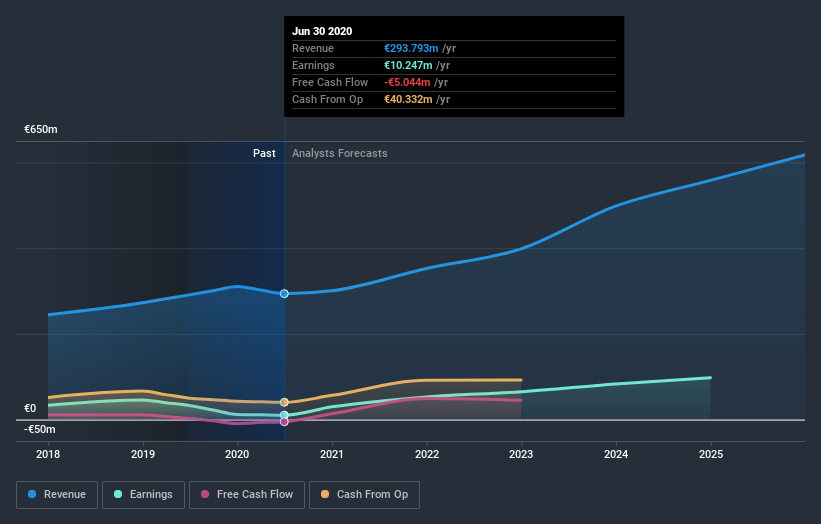Click the Revenue row label in tooltip
The width and height of the screenshot is (821, 524).
[x=313, y=48]
